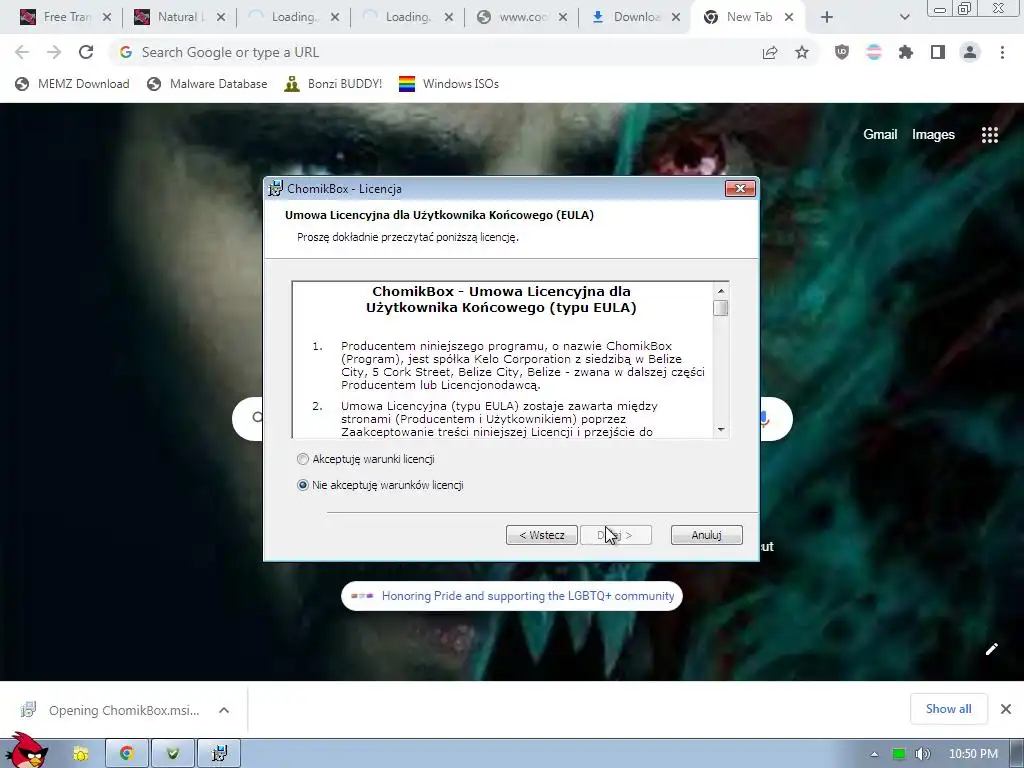
Task: Click the 10:50 PM clock
Action: [973, 754]
